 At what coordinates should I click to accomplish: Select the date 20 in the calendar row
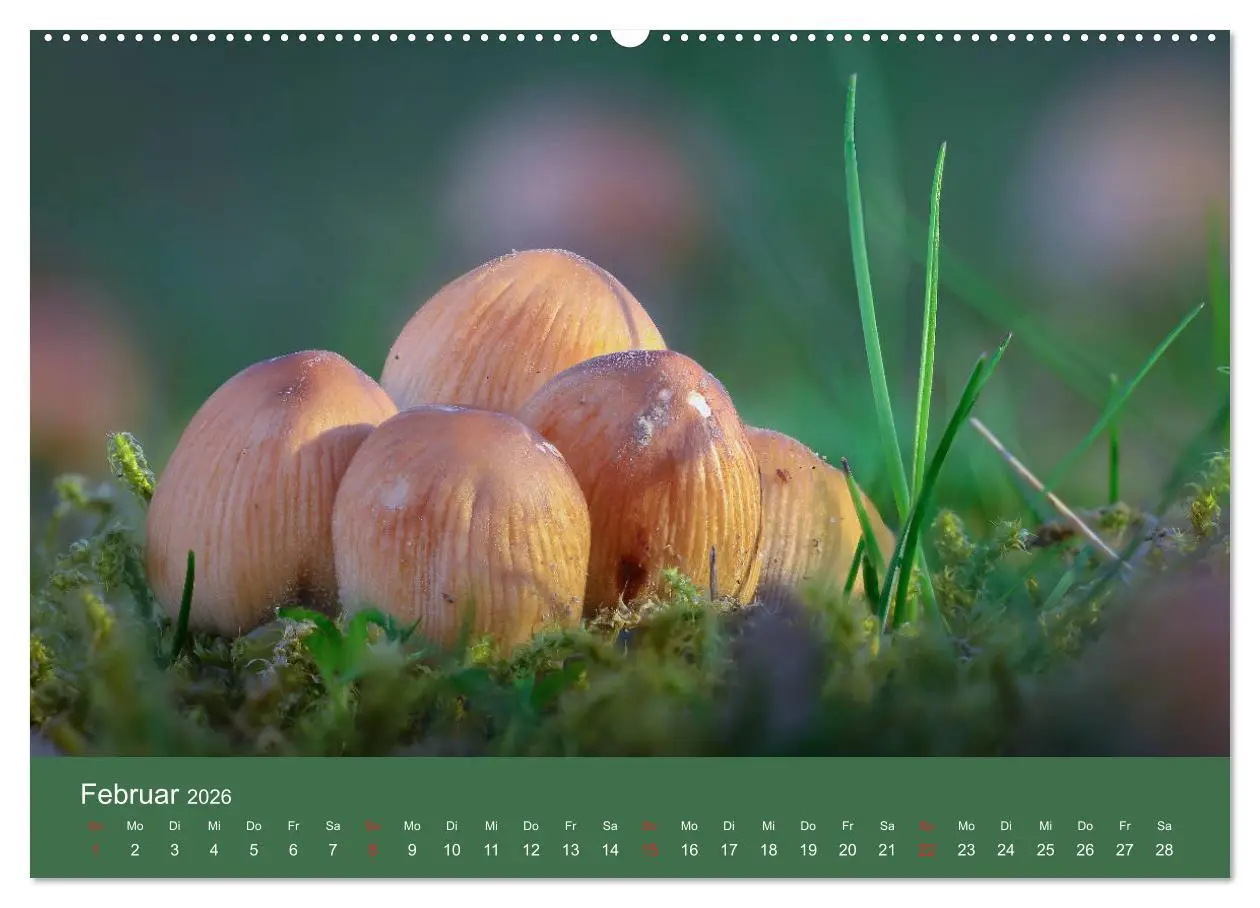848,850
